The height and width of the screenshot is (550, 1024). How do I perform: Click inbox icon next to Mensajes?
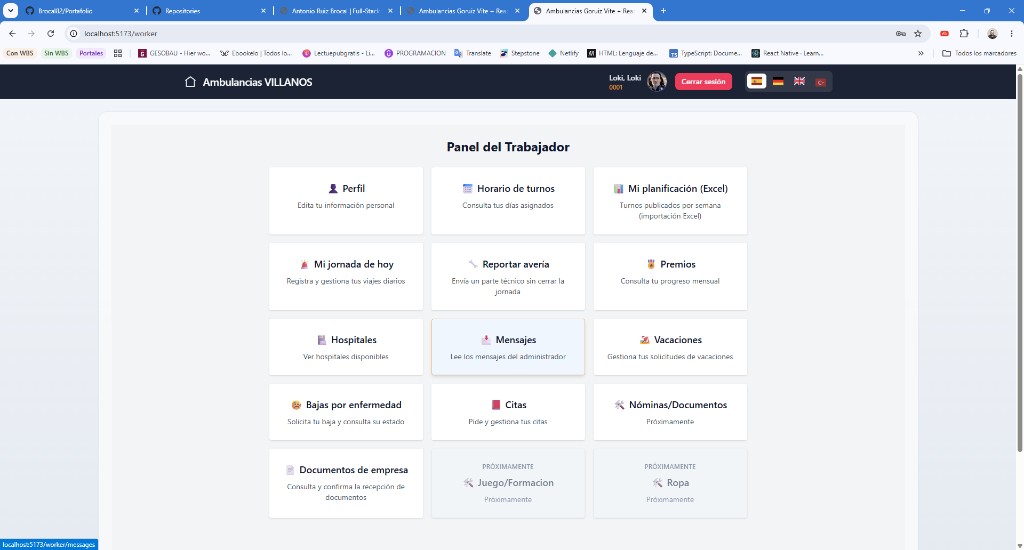pos(486,340)
